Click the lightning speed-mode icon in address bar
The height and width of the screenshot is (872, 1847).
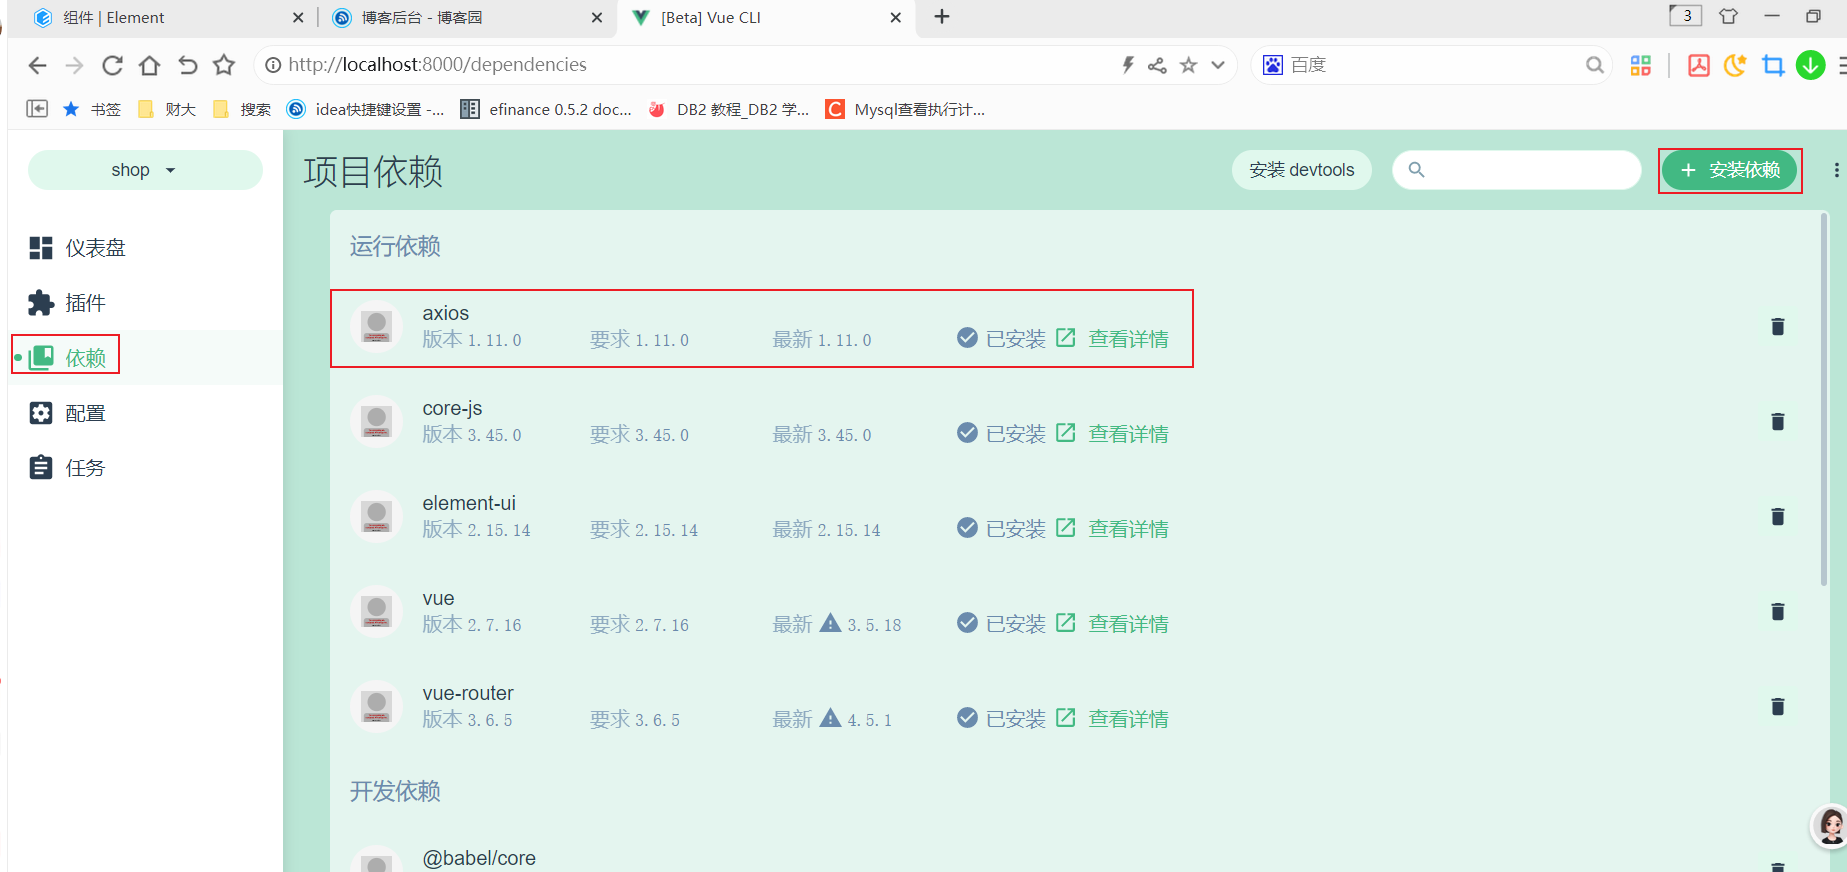click(x=1127, y=65)
